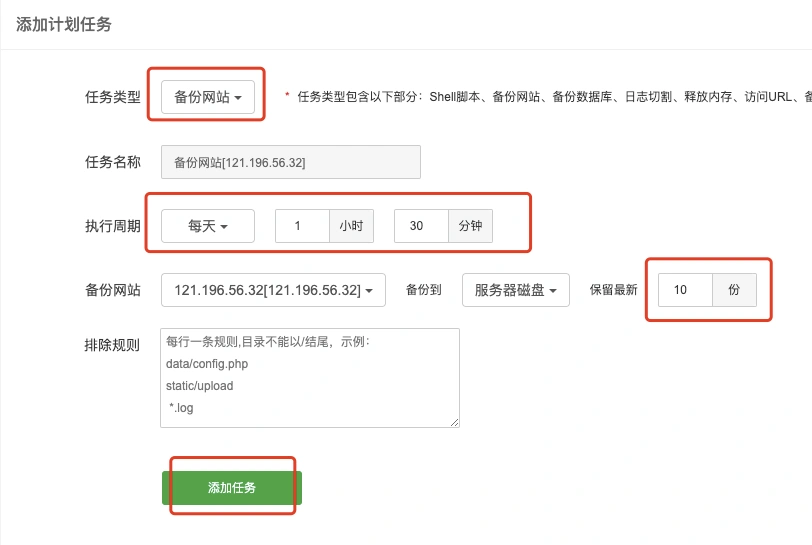The image size is (812, 545).
Task: Open the 每天 execution cycle dropdown
Action: click(x=208, y=226)
